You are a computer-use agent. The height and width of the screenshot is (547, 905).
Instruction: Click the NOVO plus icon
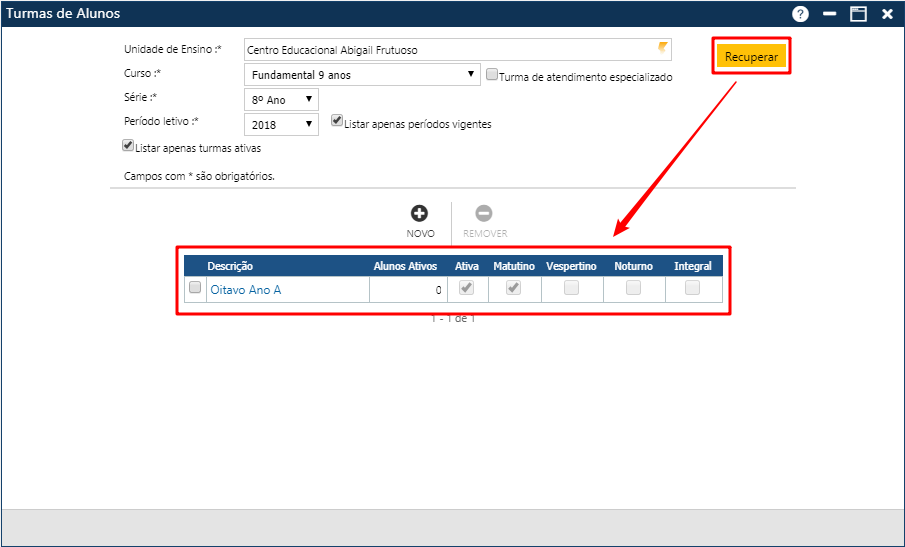420,213
